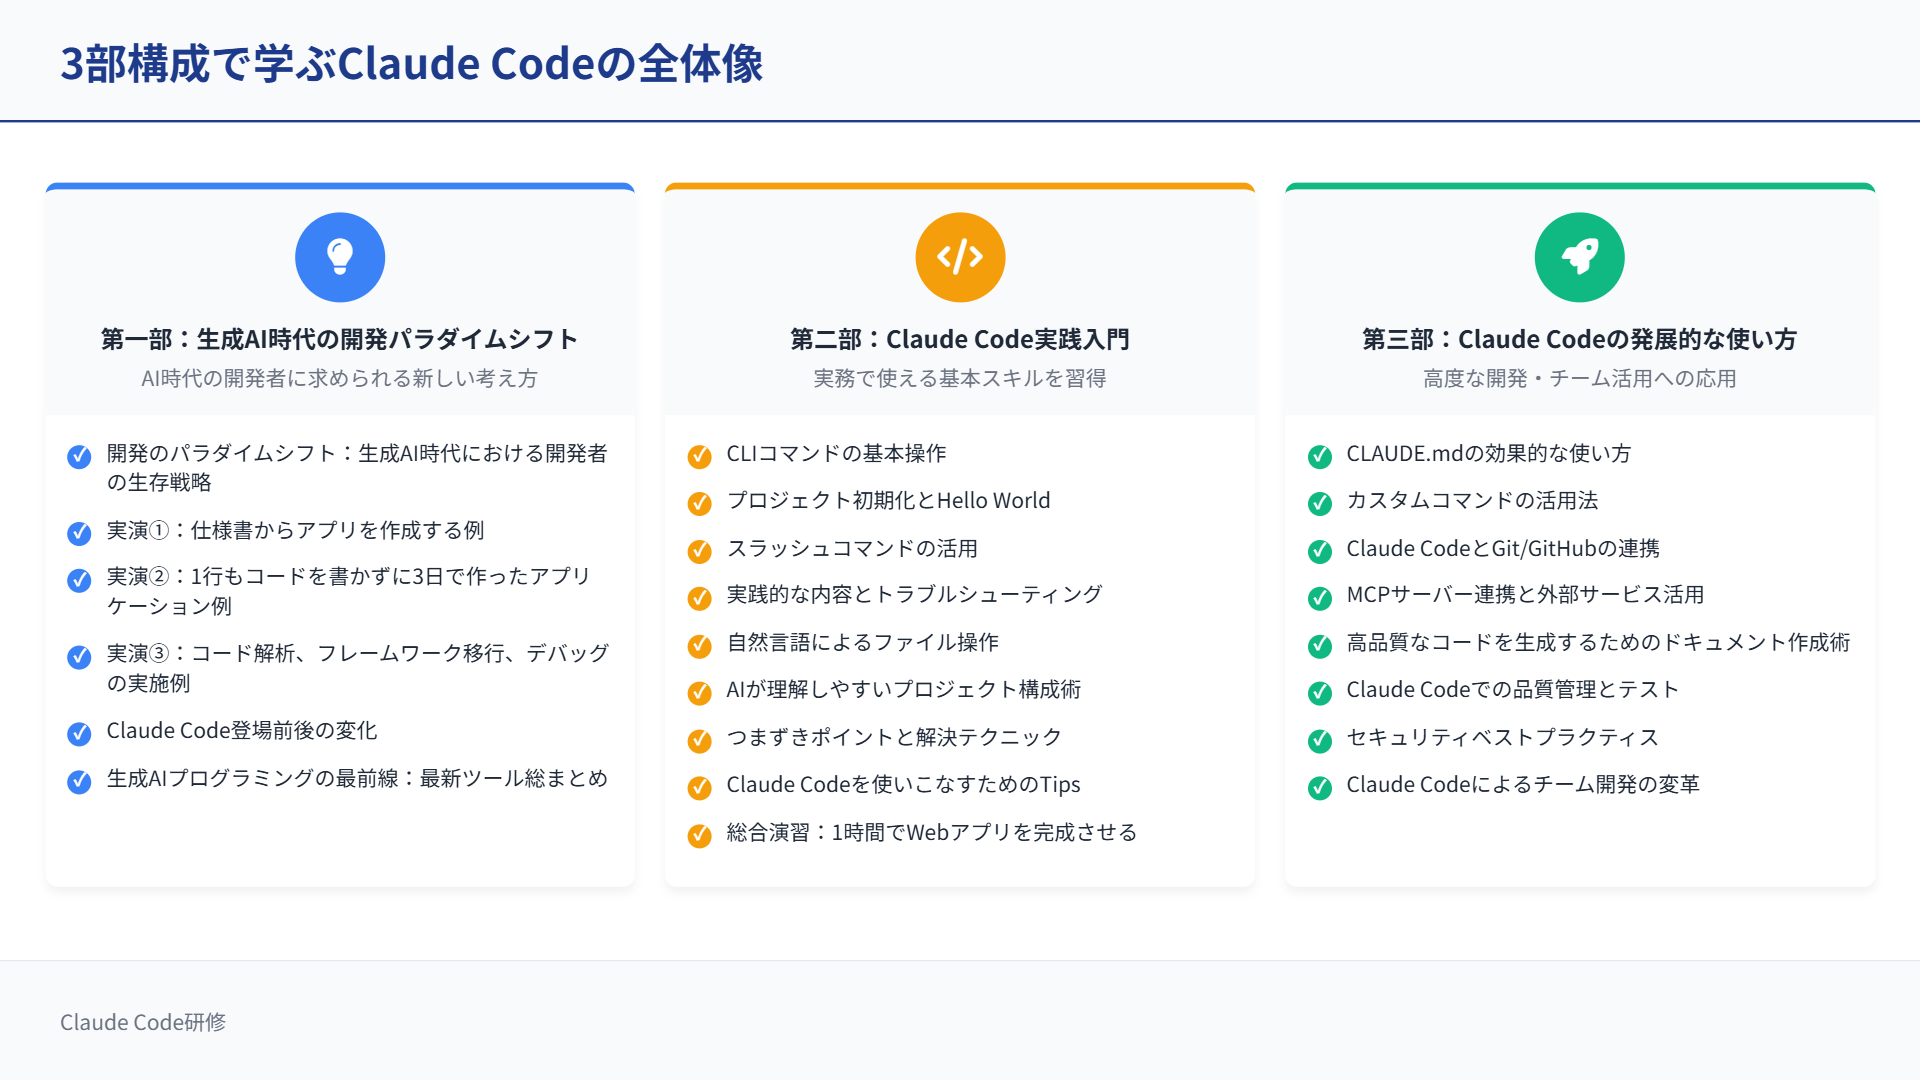Click the text Claude Codeでの品質管理とテスト
1920x1080 pixels.
click(x=1512, y=689)
